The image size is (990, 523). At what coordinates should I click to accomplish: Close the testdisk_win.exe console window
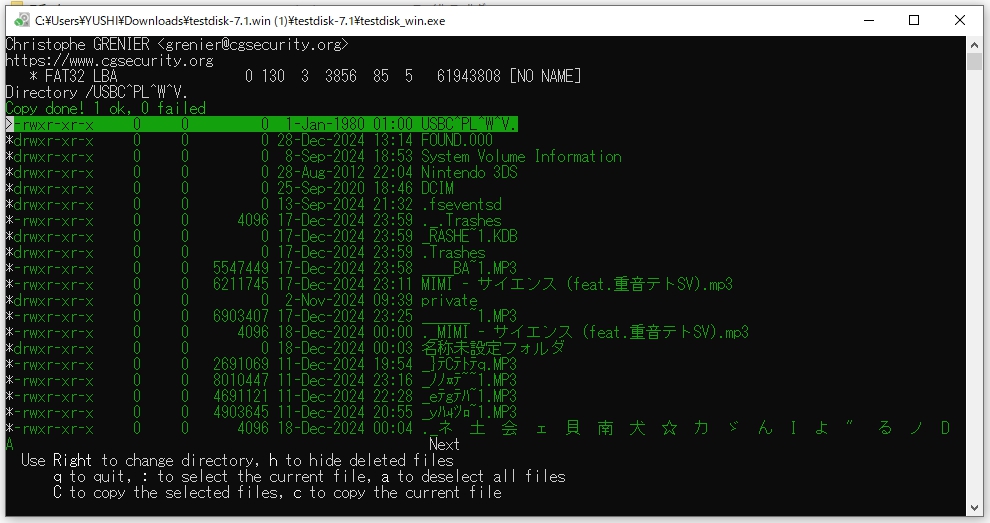coord(961,20)
